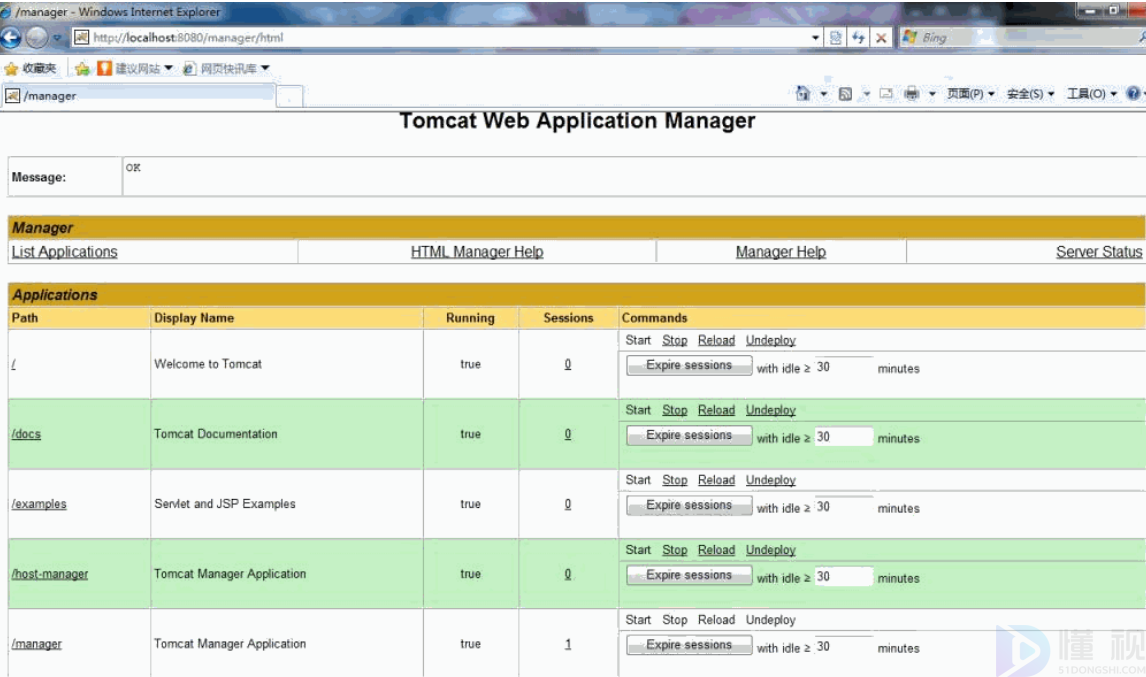
Task: Click sessions count for Welcome to Tomcat
Action: pos(568,364)
